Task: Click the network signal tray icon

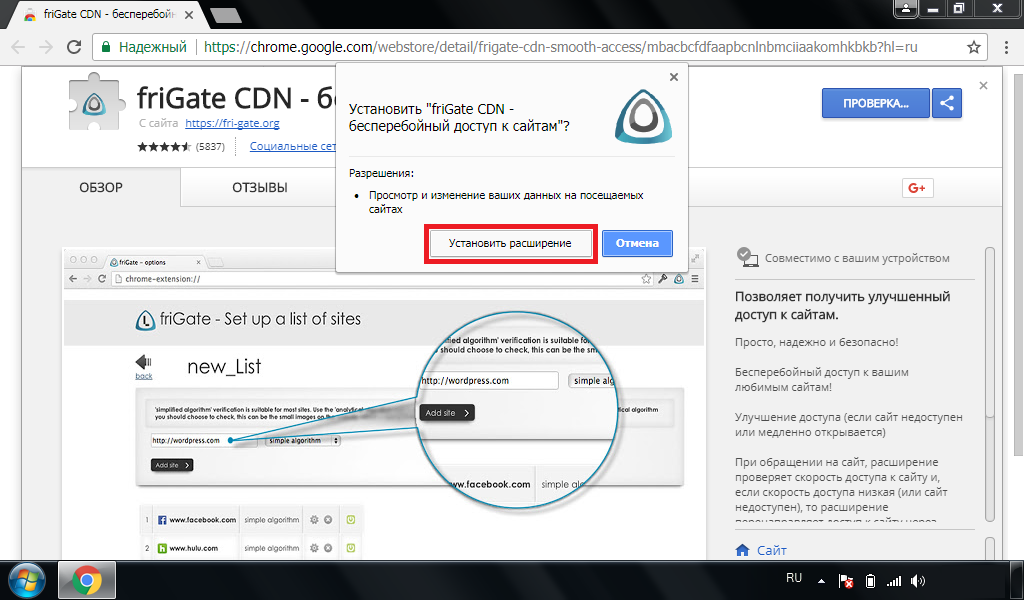Action: pos(893,580)
